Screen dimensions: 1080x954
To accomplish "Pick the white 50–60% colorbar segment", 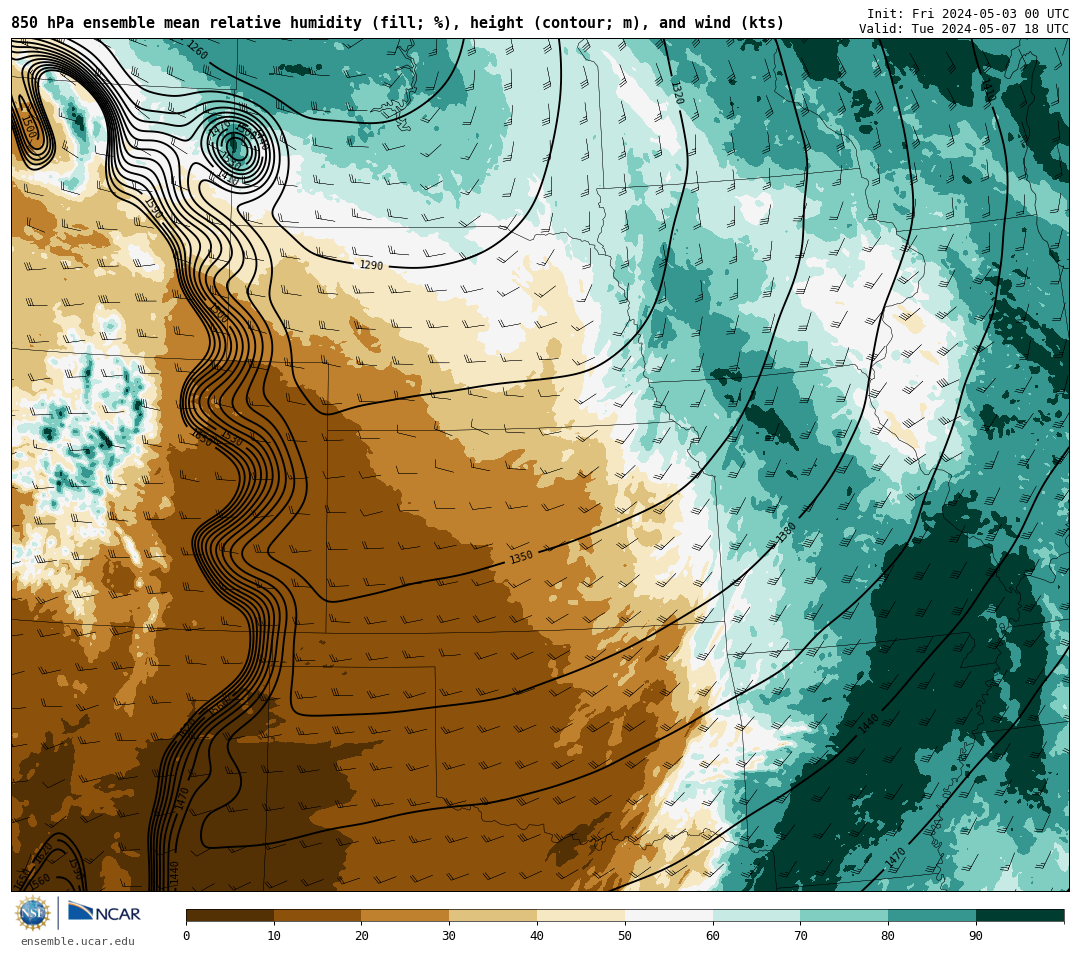I will coord(669,915).
